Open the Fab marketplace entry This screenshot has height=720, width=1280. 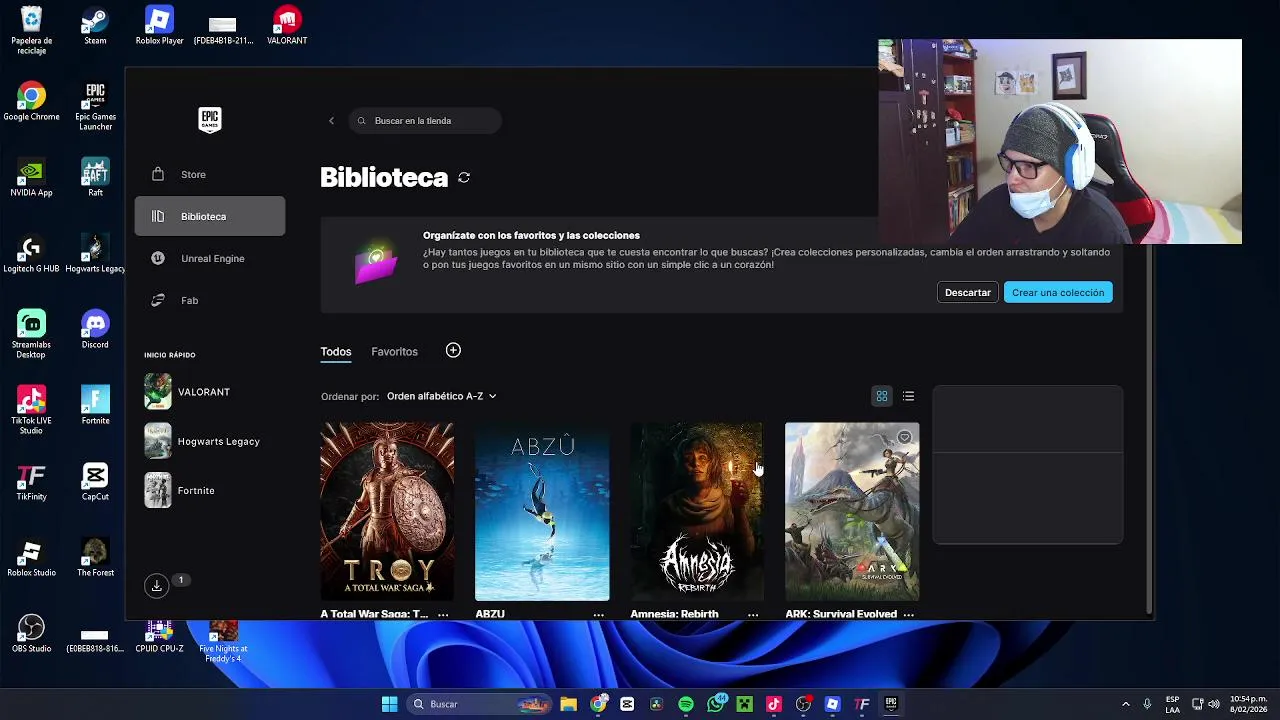(x=210, y=300)
